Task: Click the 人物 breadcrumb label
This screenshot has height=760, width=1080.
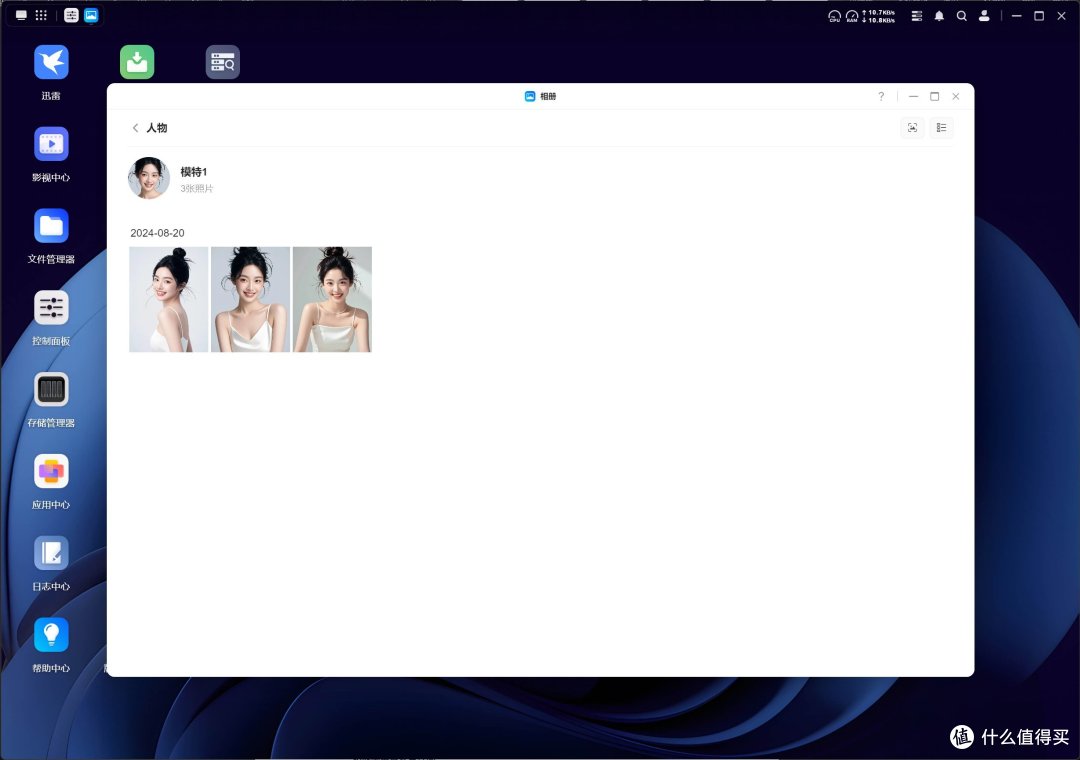Action: [157, 127]
